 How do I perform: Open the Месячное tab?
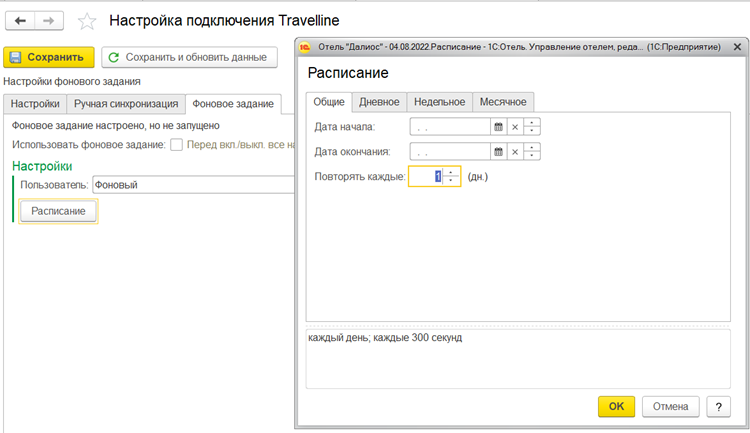[x=503, y=102]
